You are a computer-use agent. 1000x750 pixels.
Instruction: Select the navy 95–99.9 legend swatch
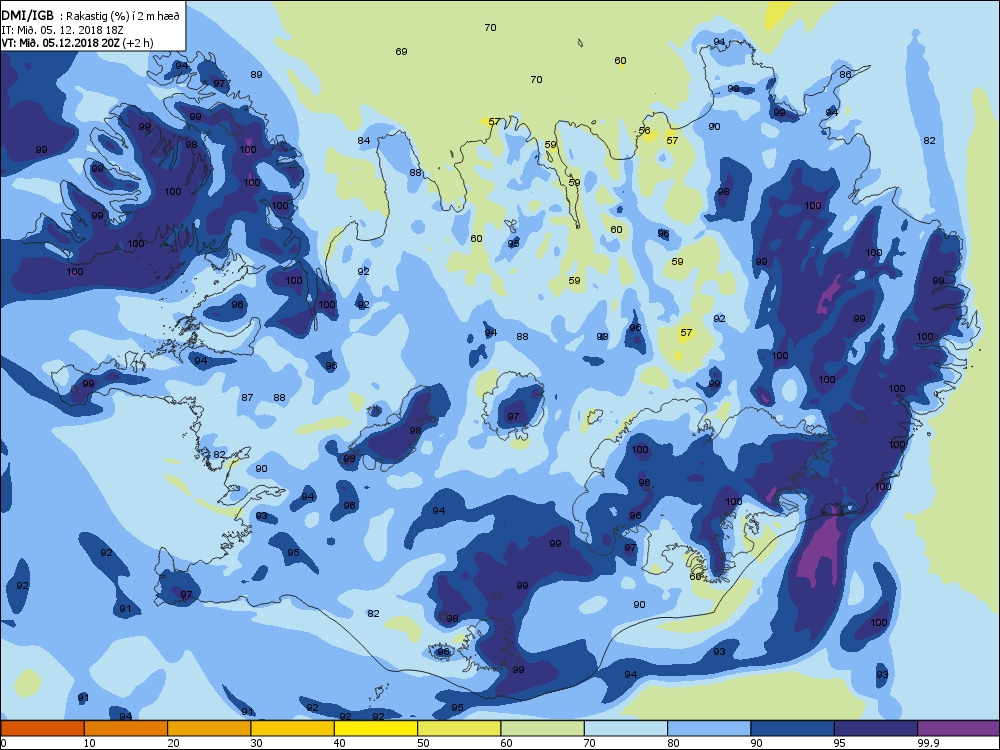[x=876, y=728]
